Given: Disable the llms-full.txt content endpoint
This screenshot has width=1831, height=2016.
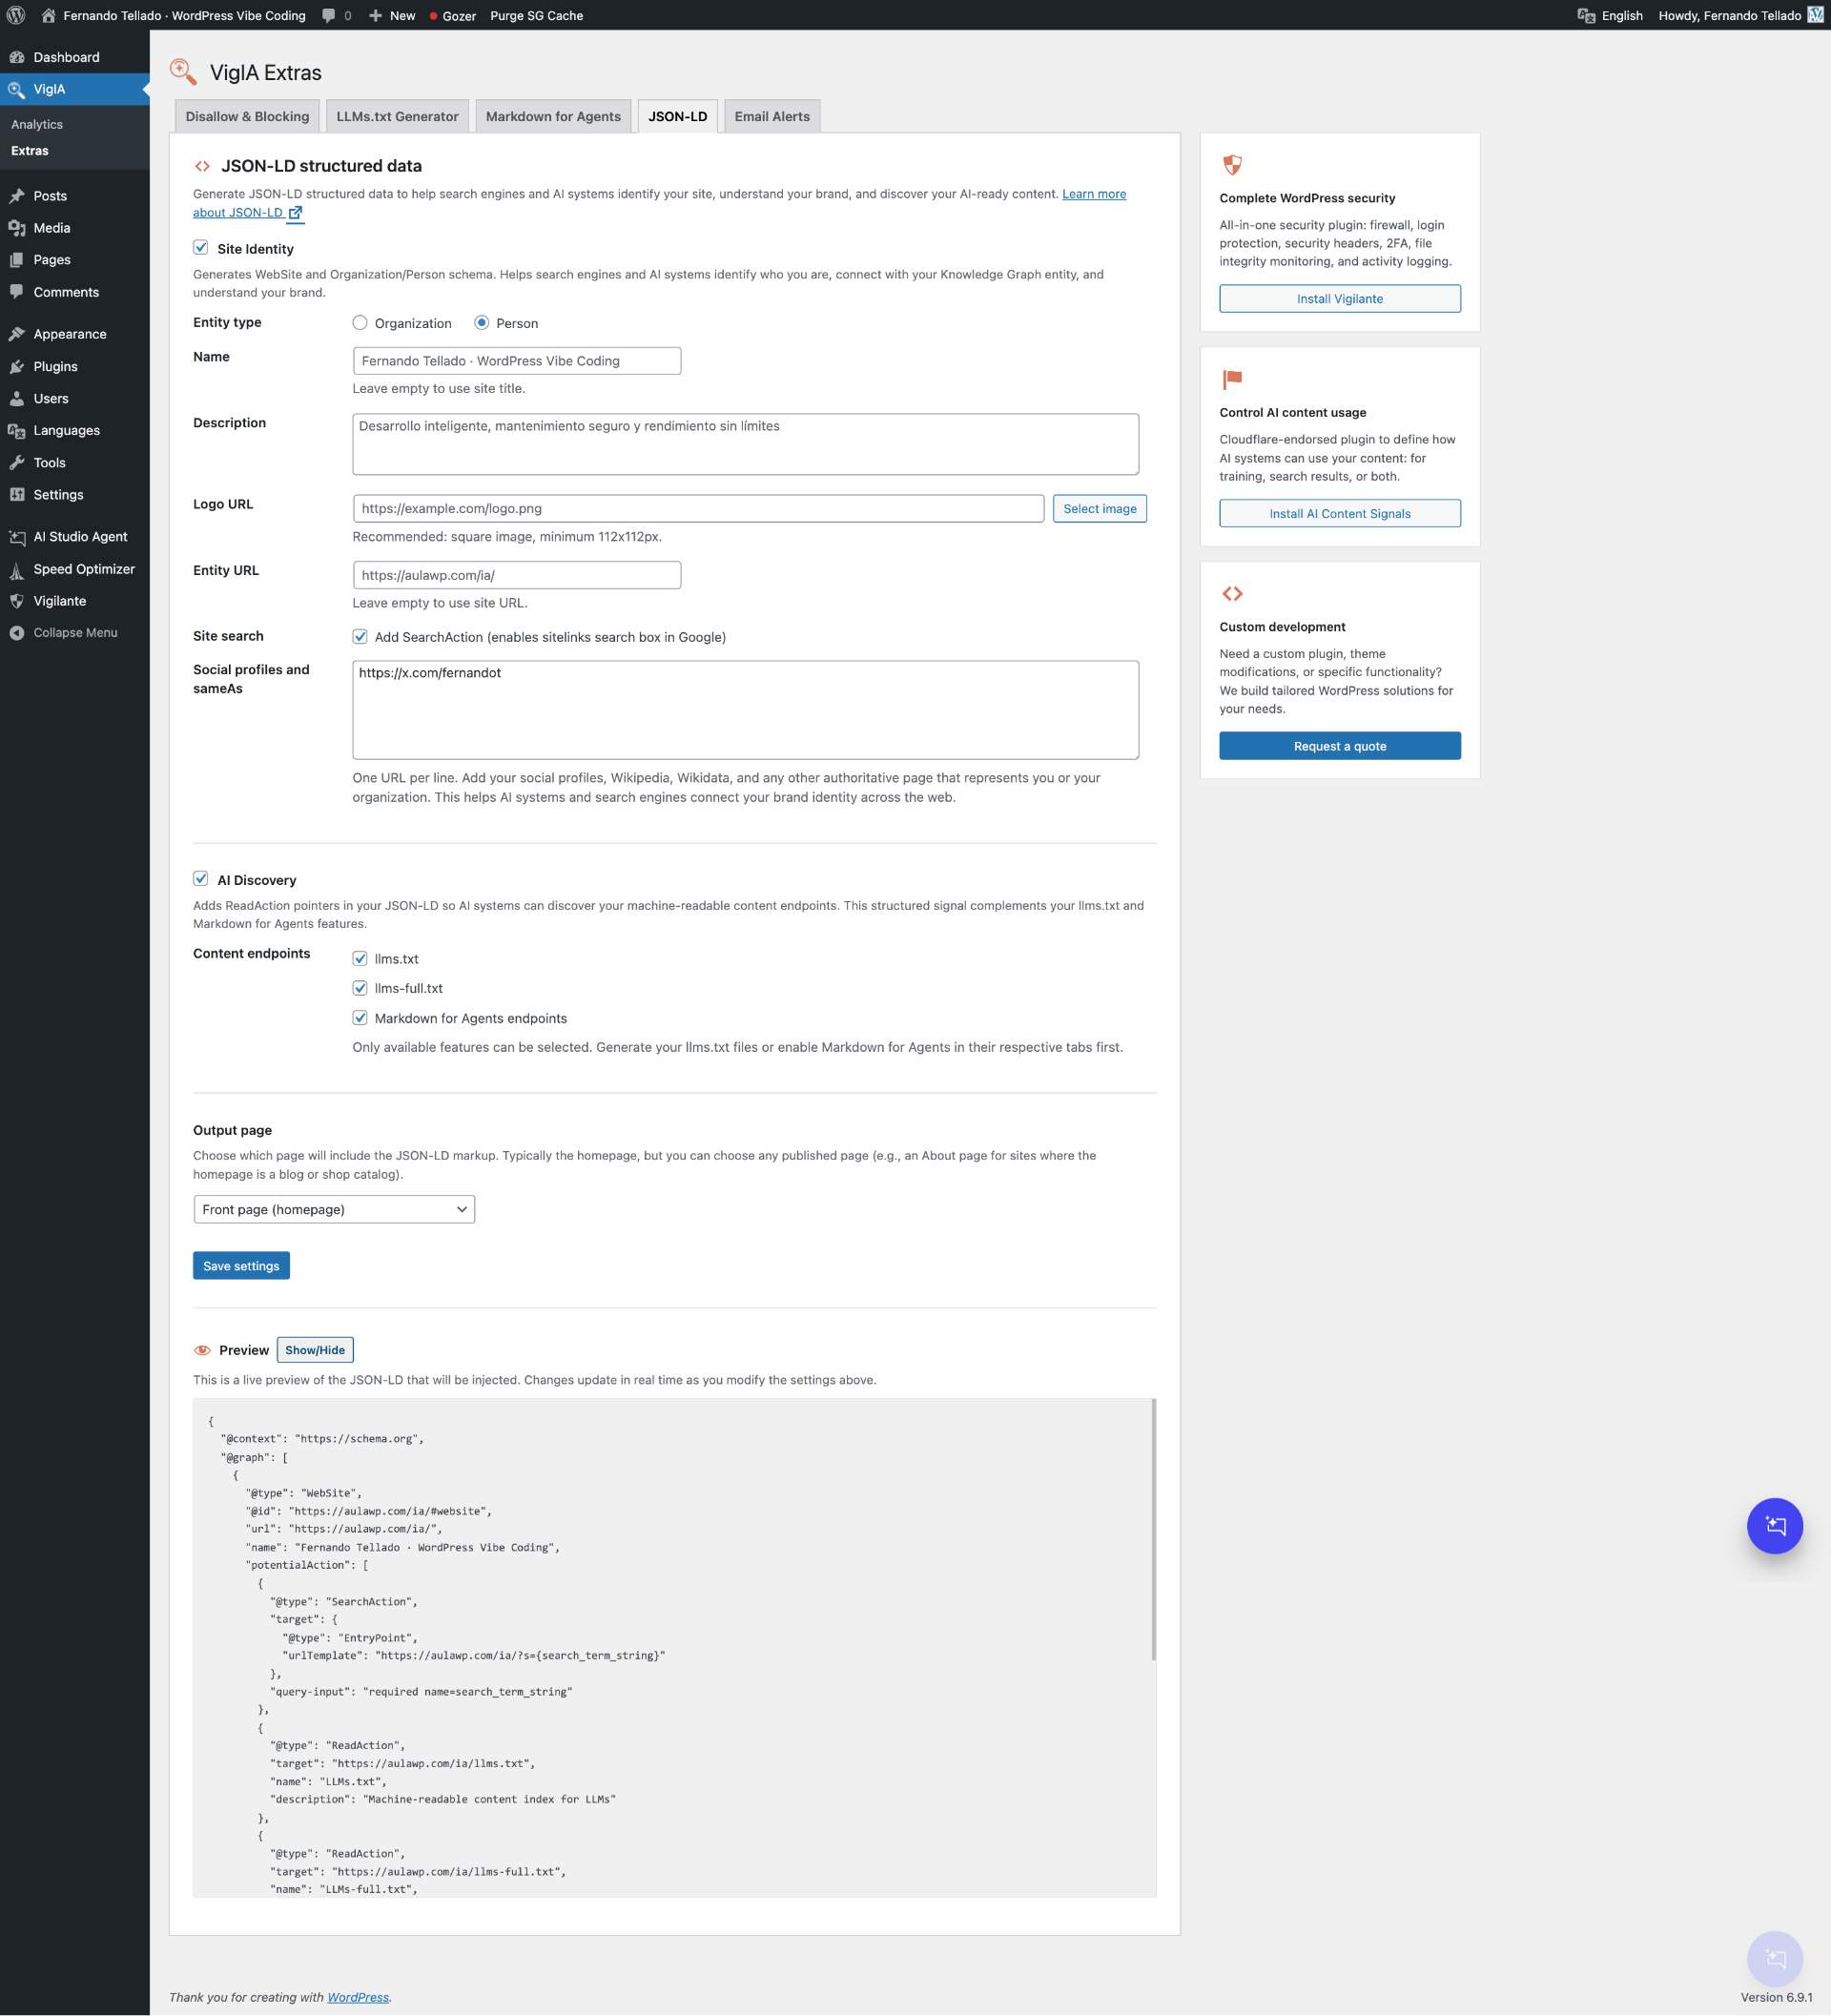Looking at the screenshot, I should (360, 988).
